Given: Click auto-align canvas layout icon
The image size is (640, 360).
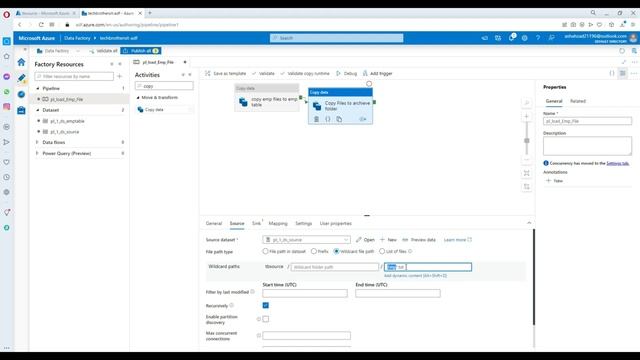Looking at the screenshot, I should tap(527, 187).
